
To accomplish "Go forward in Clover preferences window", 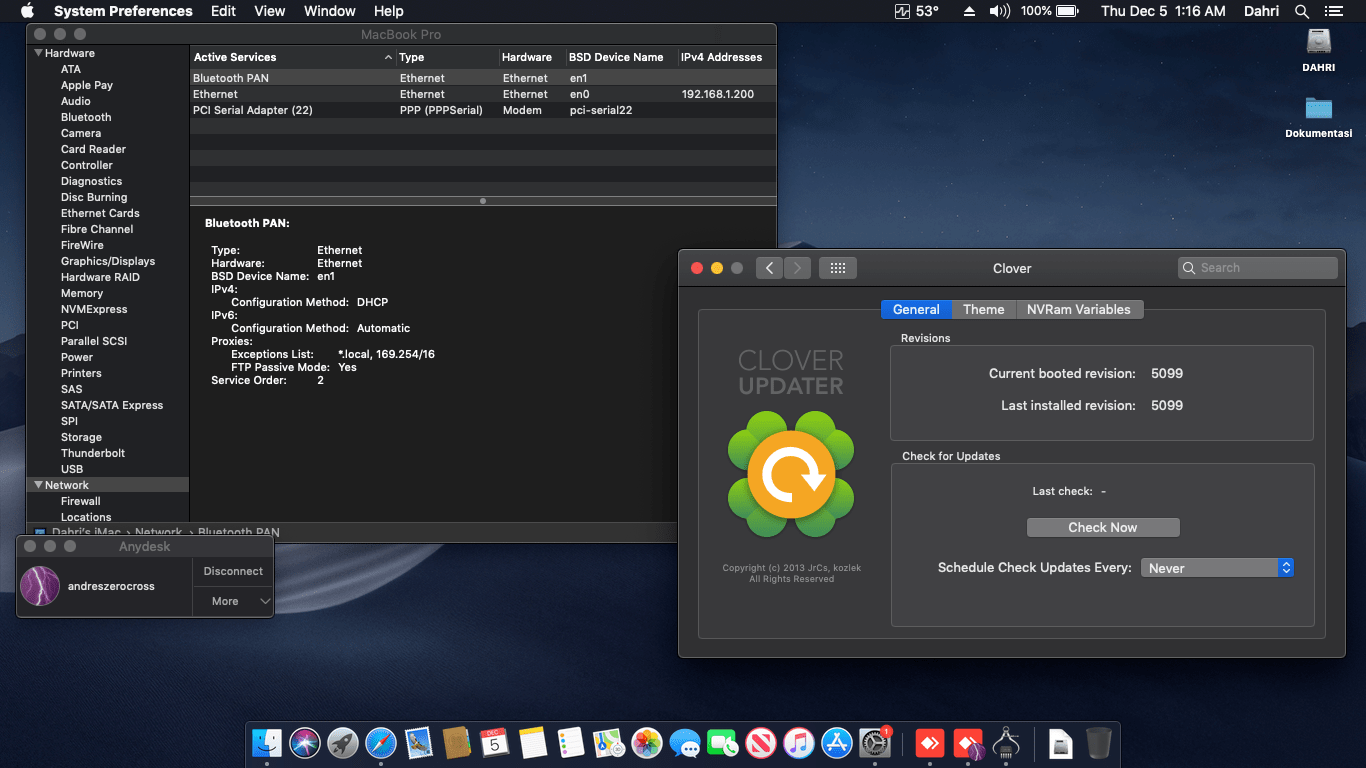I will (x=797, y=268).
